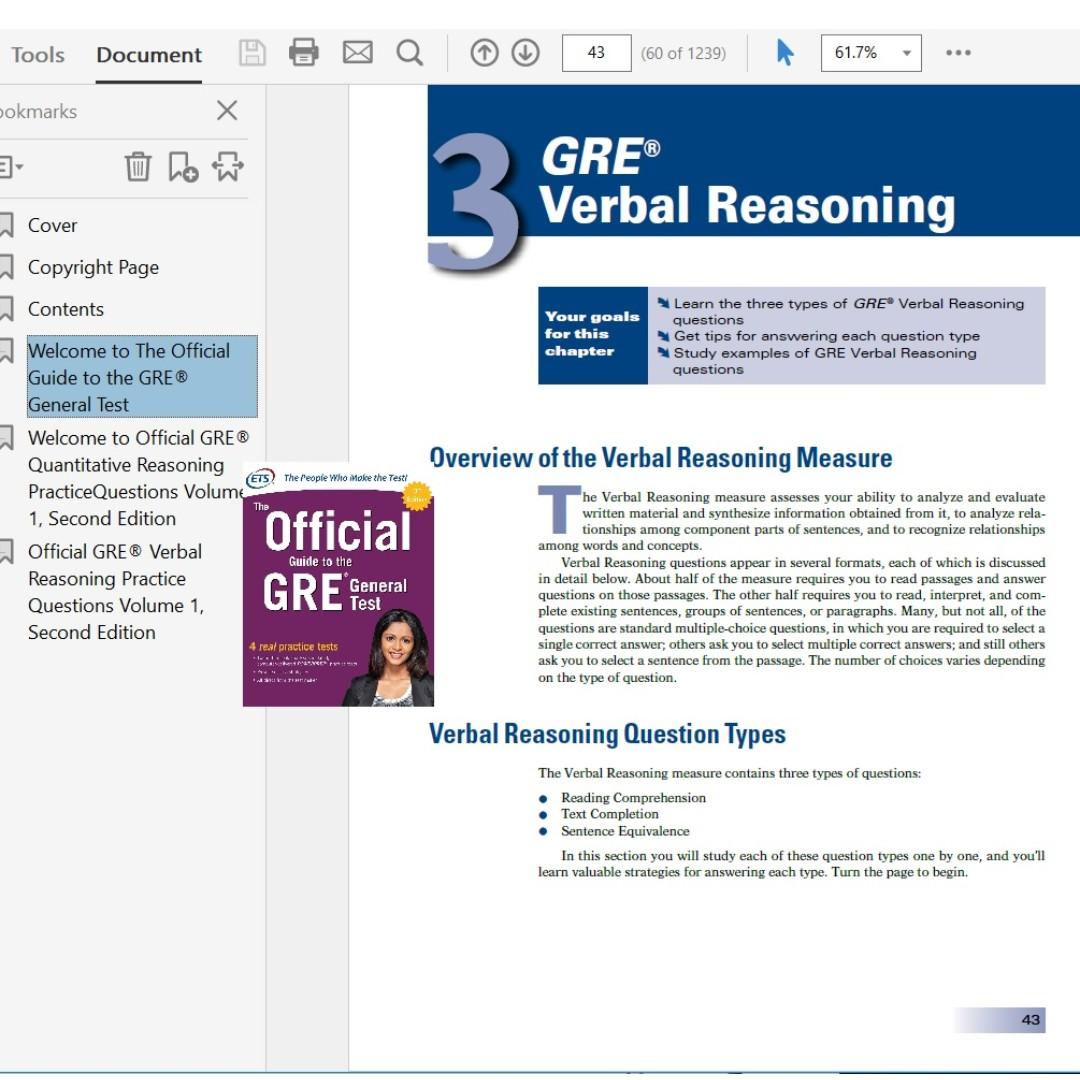Select Welcome to The Official Guide bookmark

(142, 377)
